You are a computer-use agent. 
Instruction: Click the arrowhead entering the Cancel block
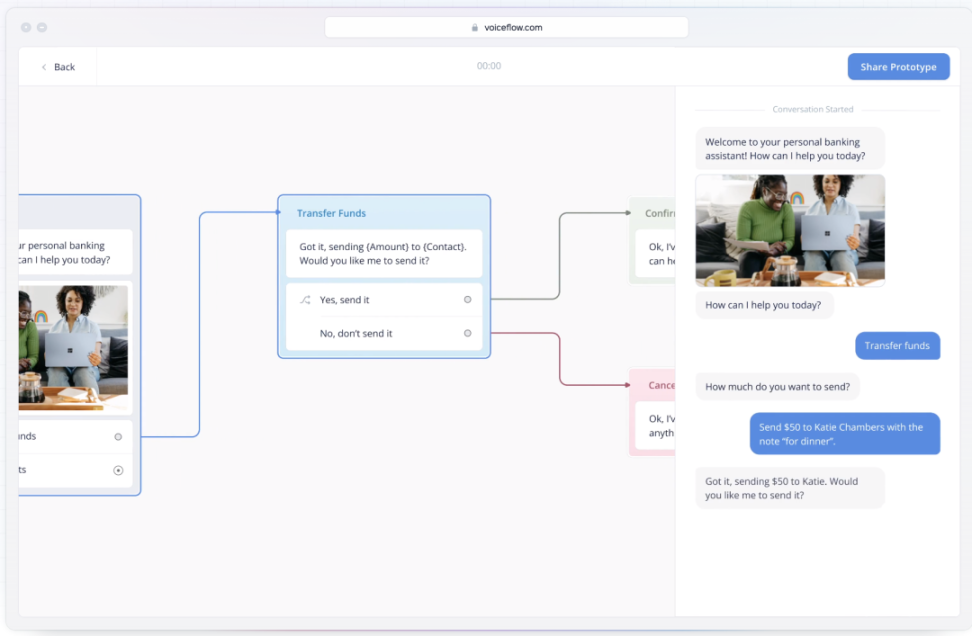[x=627, y=383]
